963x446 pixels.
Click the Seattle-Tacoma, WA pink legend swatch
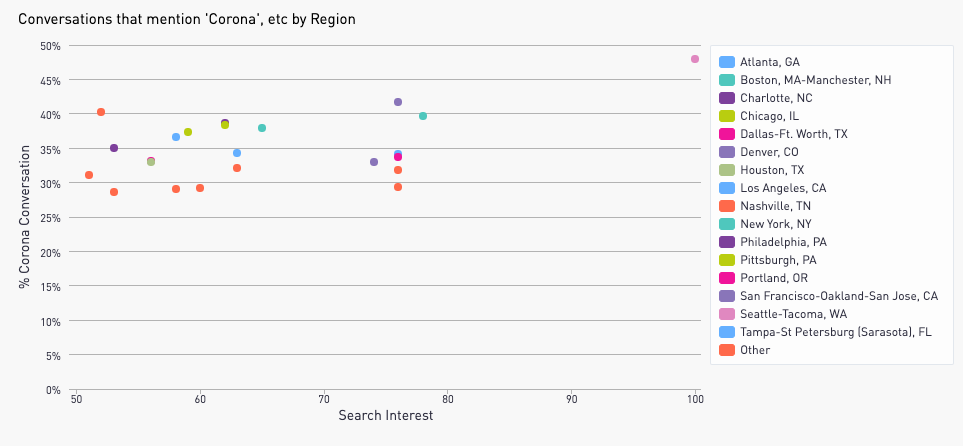click(x=727, y=314)
